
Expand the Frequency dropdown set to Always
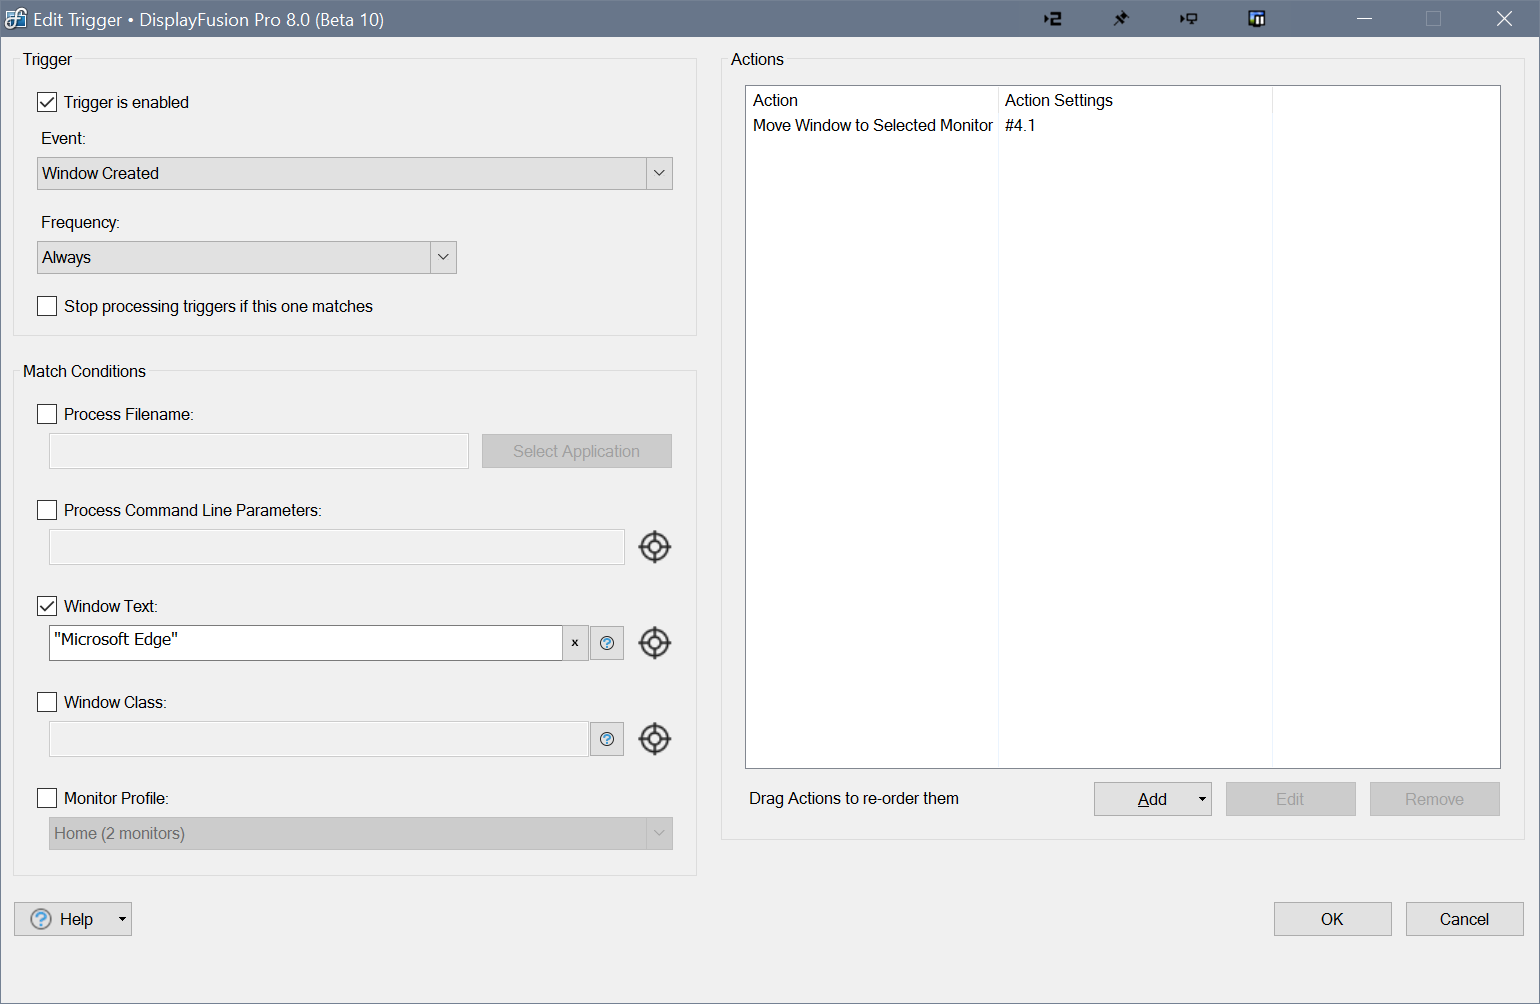click(x=247, y=257)
